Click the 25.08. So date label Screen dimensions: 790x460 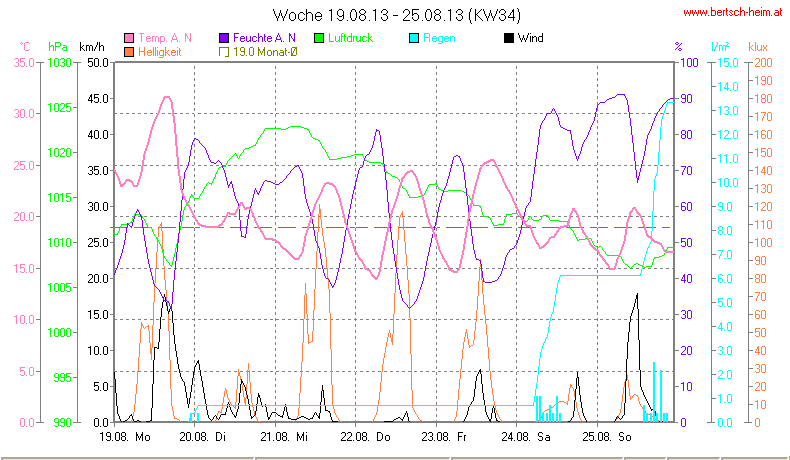pyautogui.click(x=607, y=437)
